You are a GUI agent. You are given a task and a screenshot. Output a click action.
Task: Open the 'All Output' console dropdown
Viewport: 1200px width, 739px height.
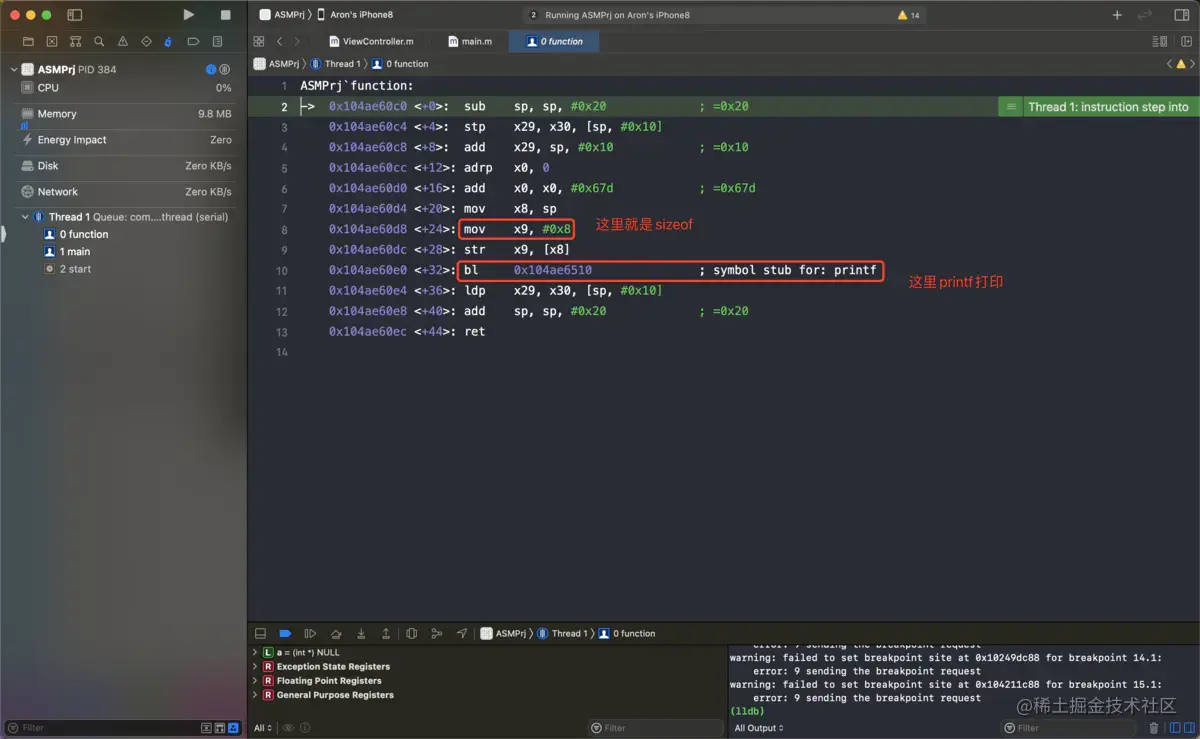pos(759,728)
